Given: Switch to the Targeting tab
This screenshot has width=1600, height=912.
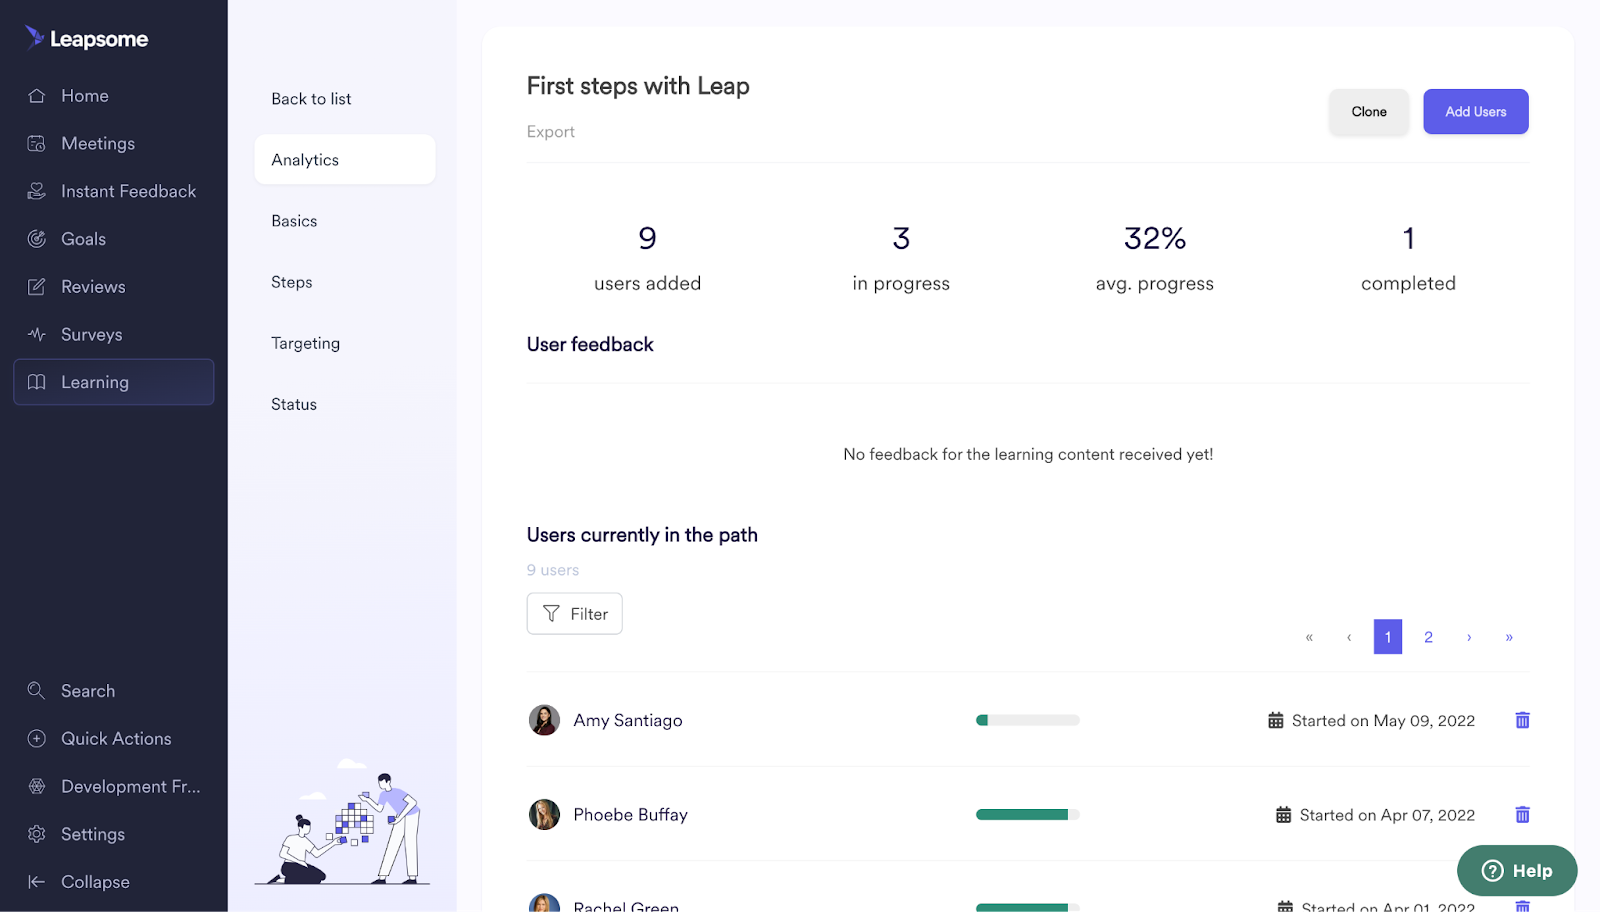Looking at the screenshot, I should point(304,342).
